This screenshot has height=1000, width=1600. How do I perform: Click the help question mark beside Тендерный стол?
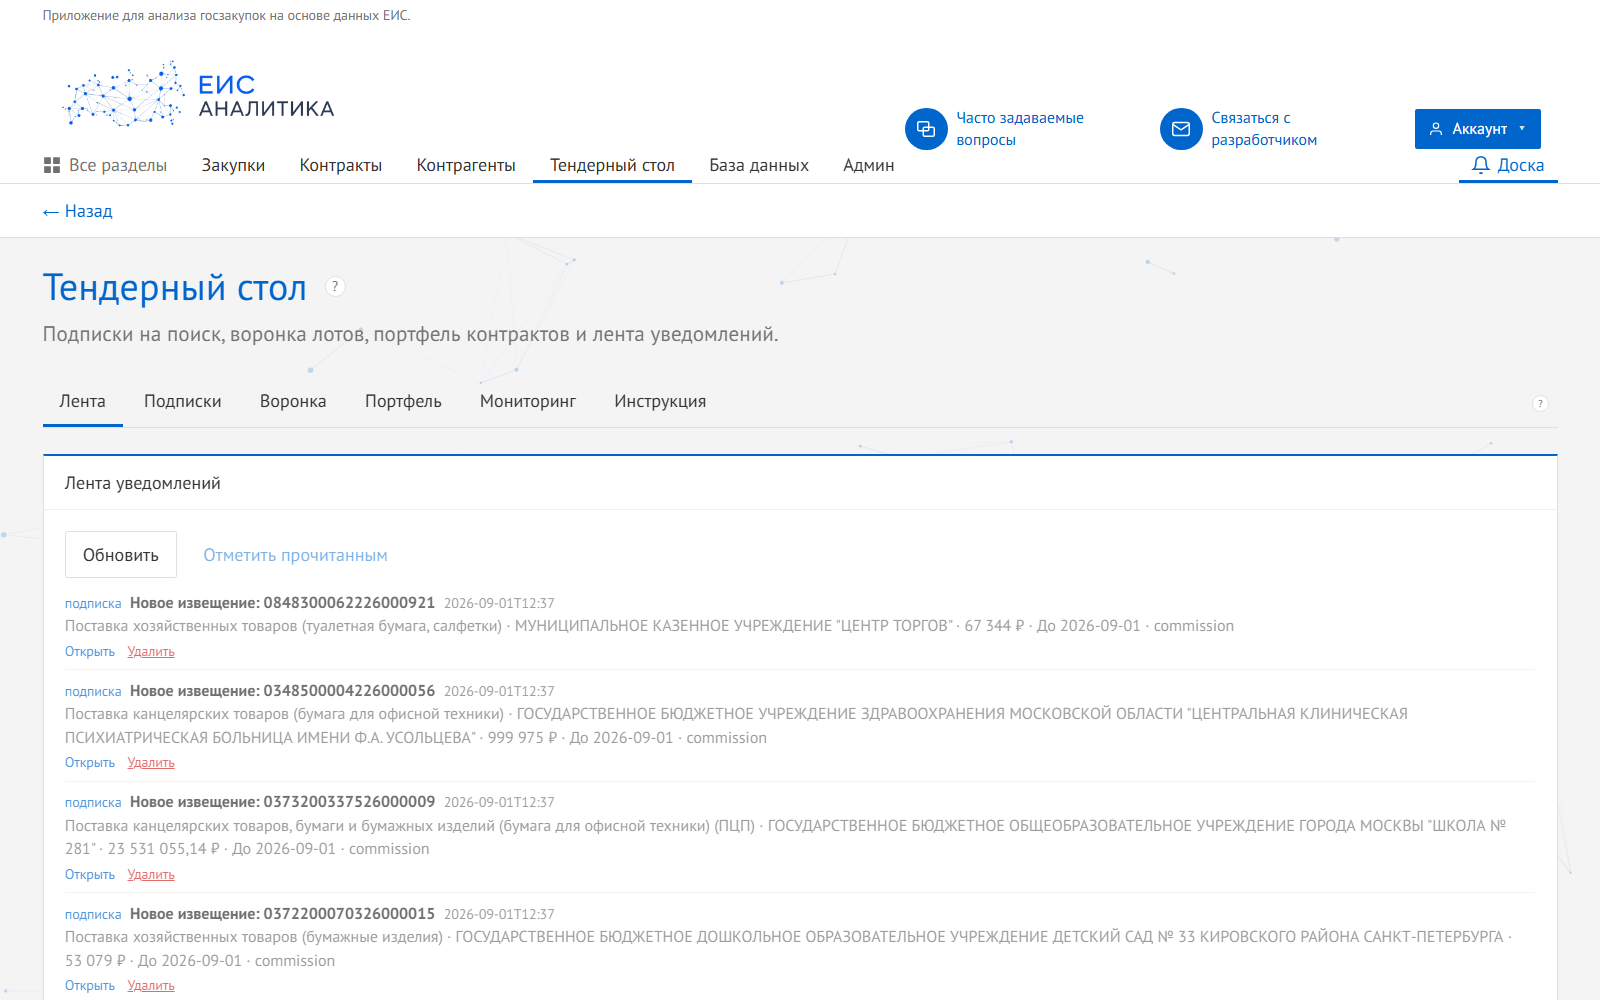336,287
